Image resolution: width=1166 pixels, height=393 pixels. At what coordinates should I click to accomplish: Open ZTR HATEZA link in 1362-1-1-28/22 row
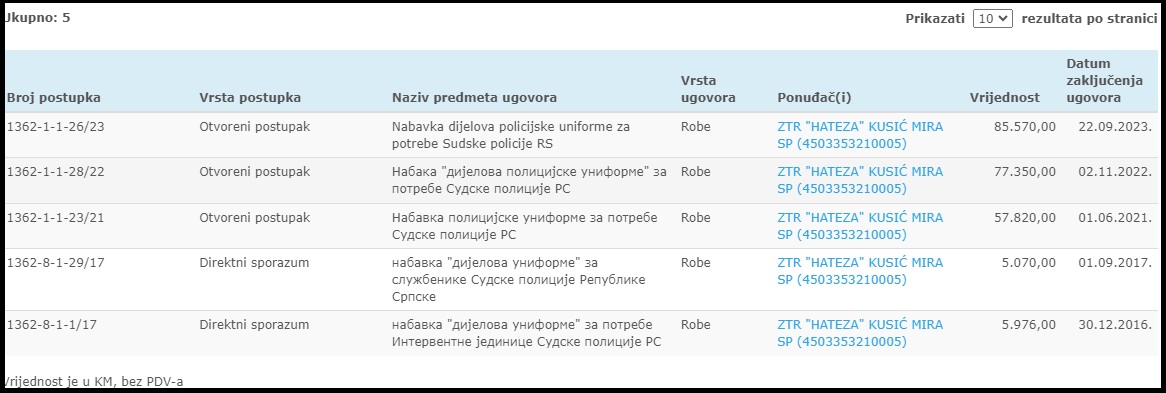[860, 180]
